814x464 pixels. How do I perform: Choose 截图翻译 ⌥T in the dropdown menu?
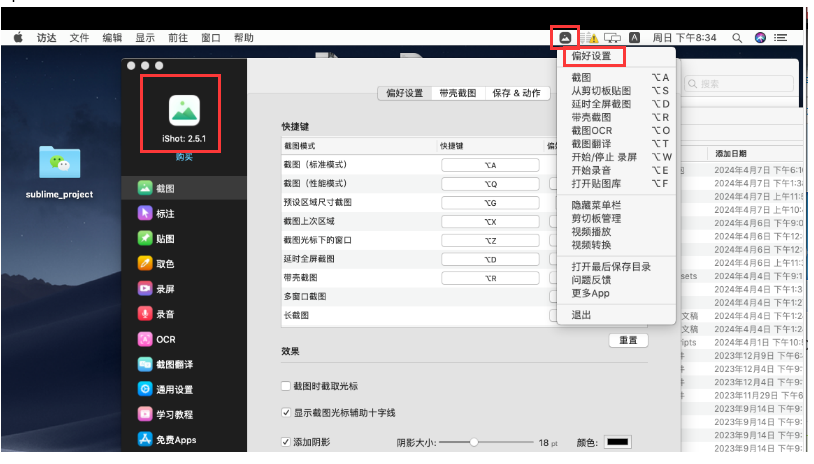(x=616, y=144)
